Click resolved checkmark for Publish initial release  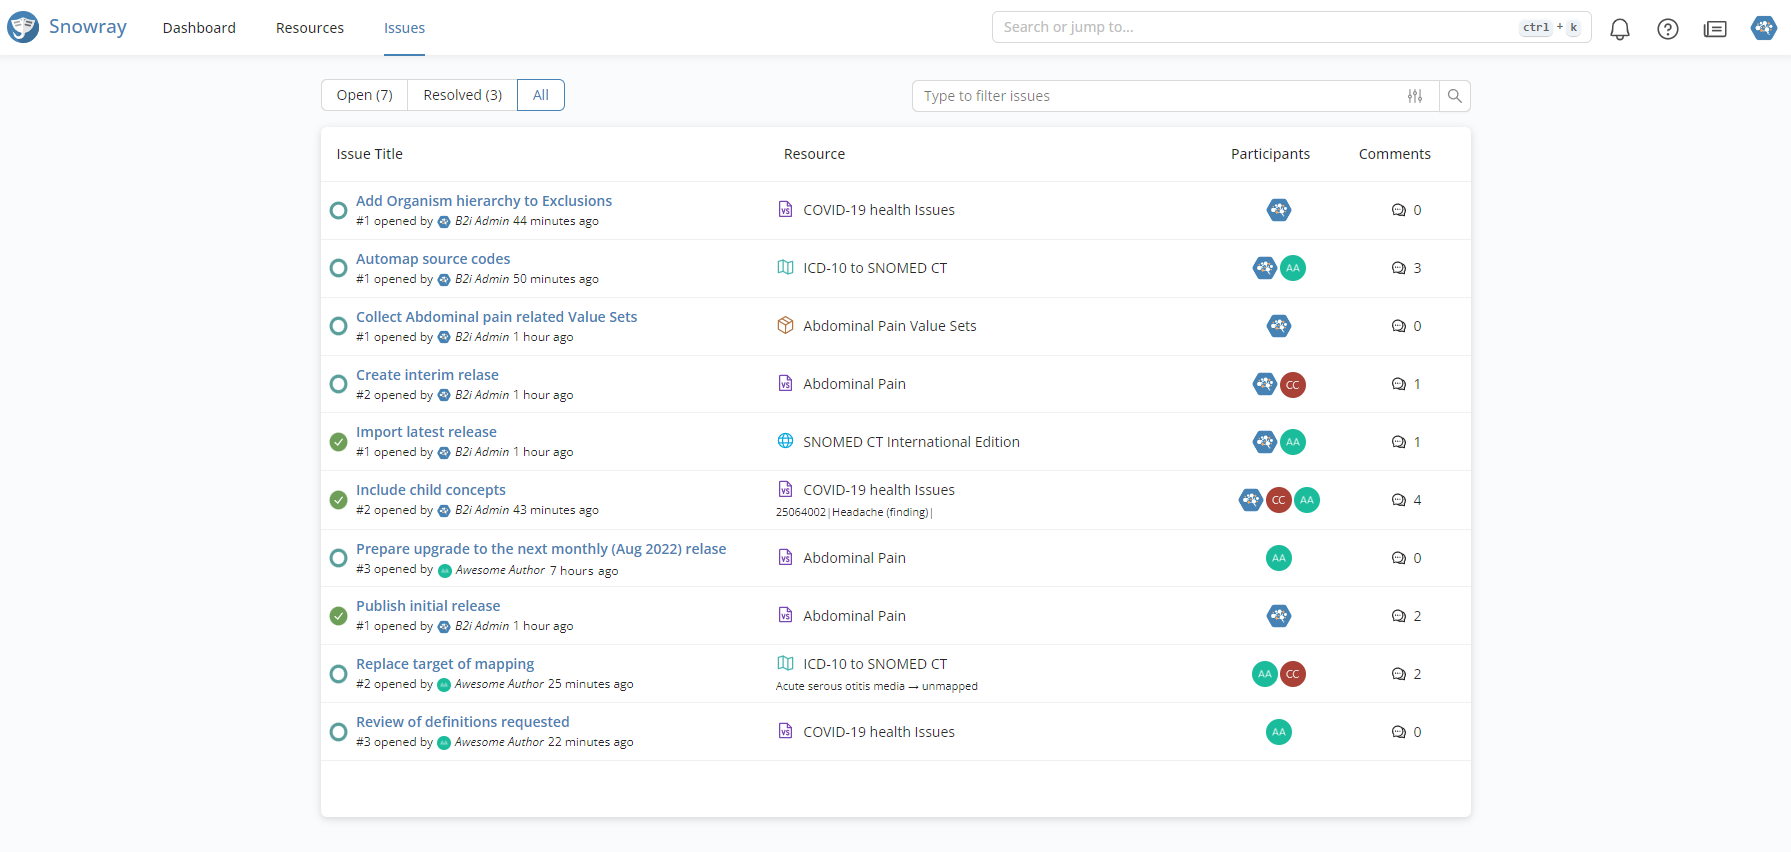(338, 616)
